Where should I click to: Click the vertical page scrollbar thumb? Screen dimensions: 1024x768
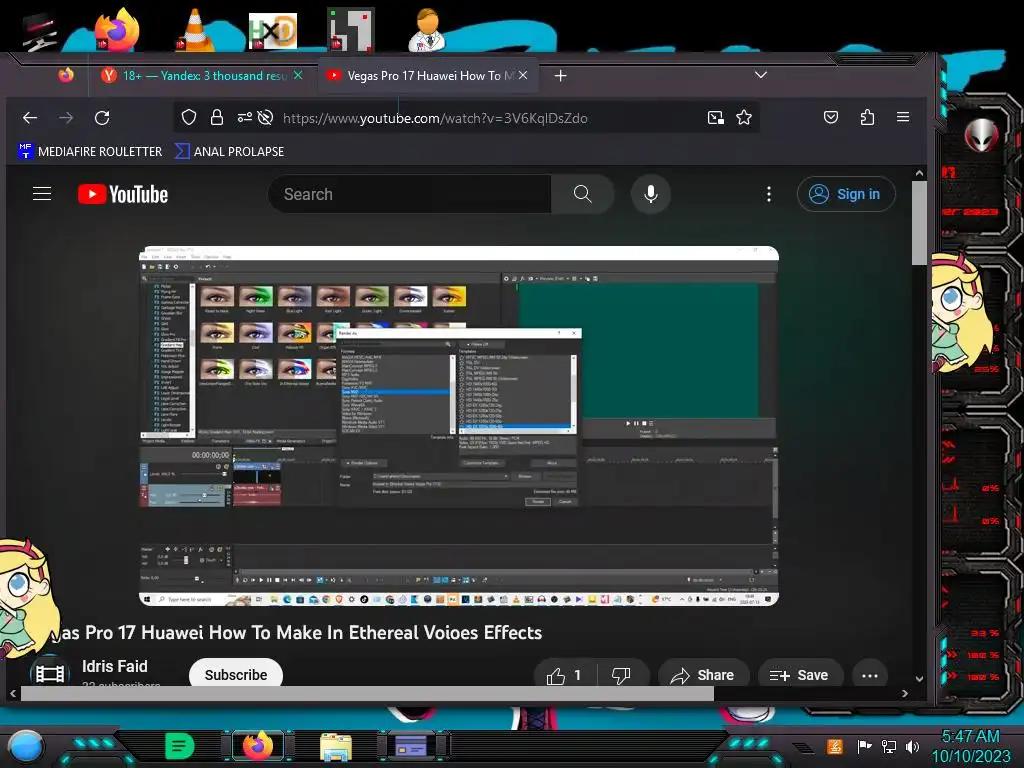click(x=920, y=223)
